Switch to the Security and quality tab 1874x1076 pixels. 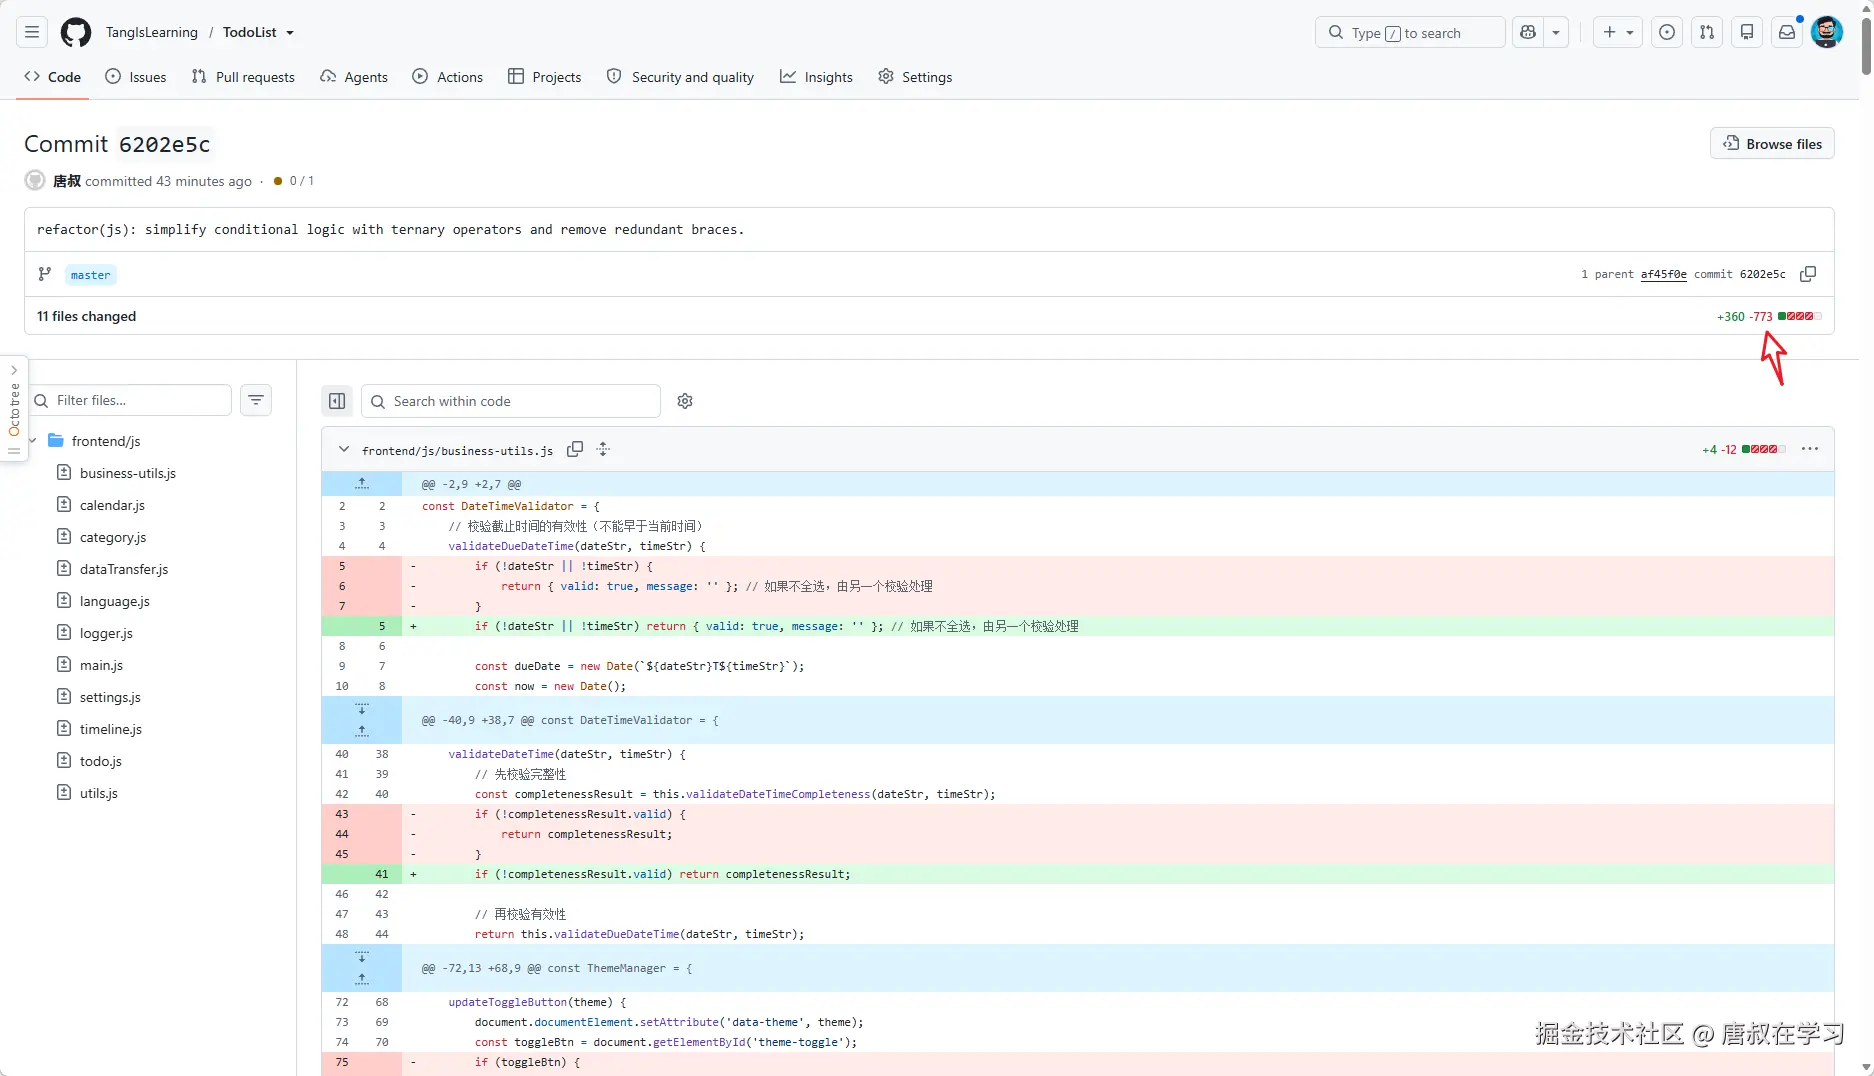[x=680, y=77]
